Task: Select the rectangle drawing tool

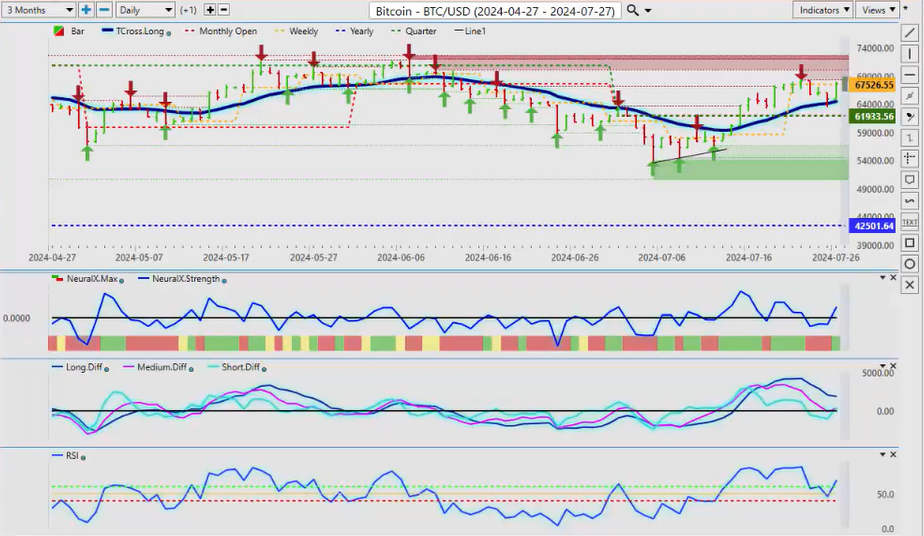Action: coord(909,243)
